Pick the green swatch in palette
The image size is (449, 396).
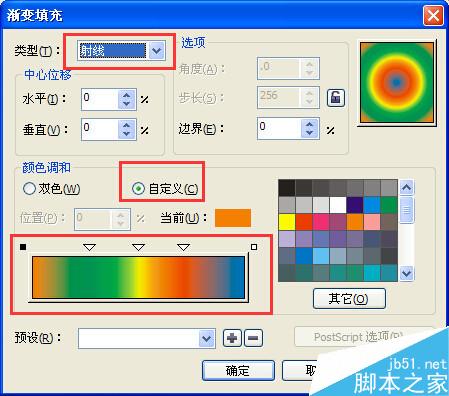pyautogui.click(x=389, y=205)
